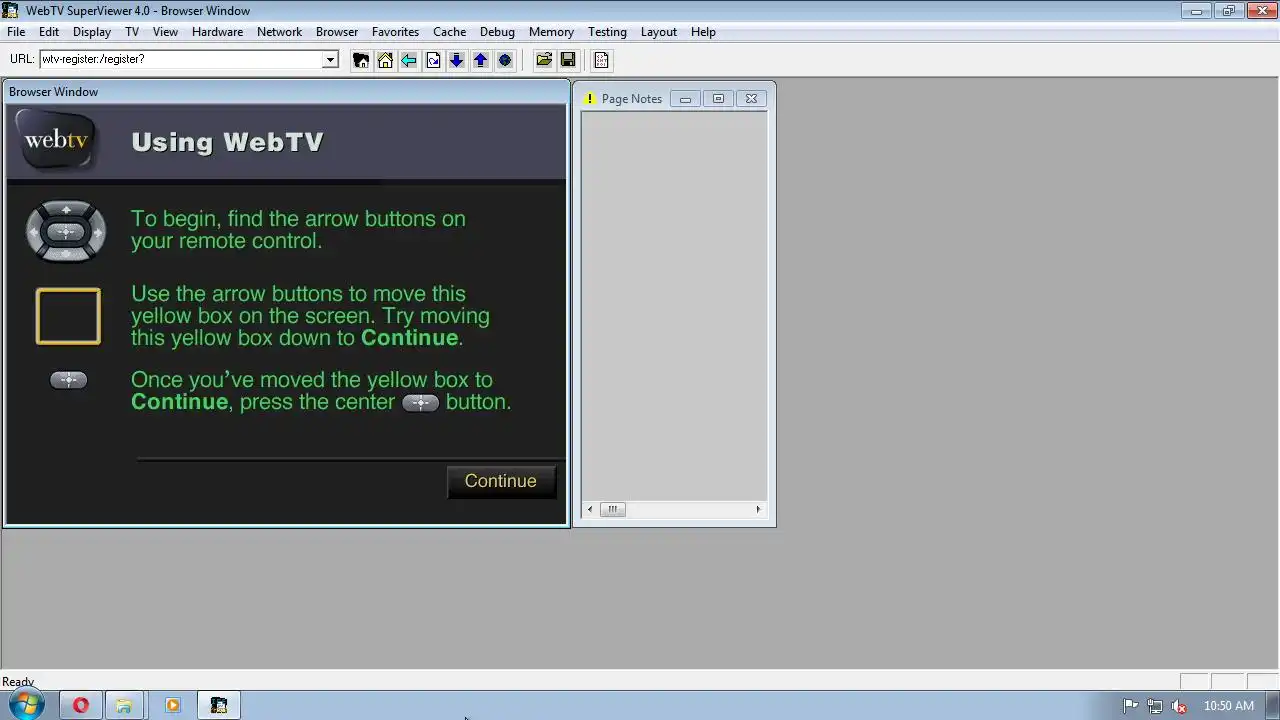
Task: Open the Debug menu
Action: coord(497,32)
